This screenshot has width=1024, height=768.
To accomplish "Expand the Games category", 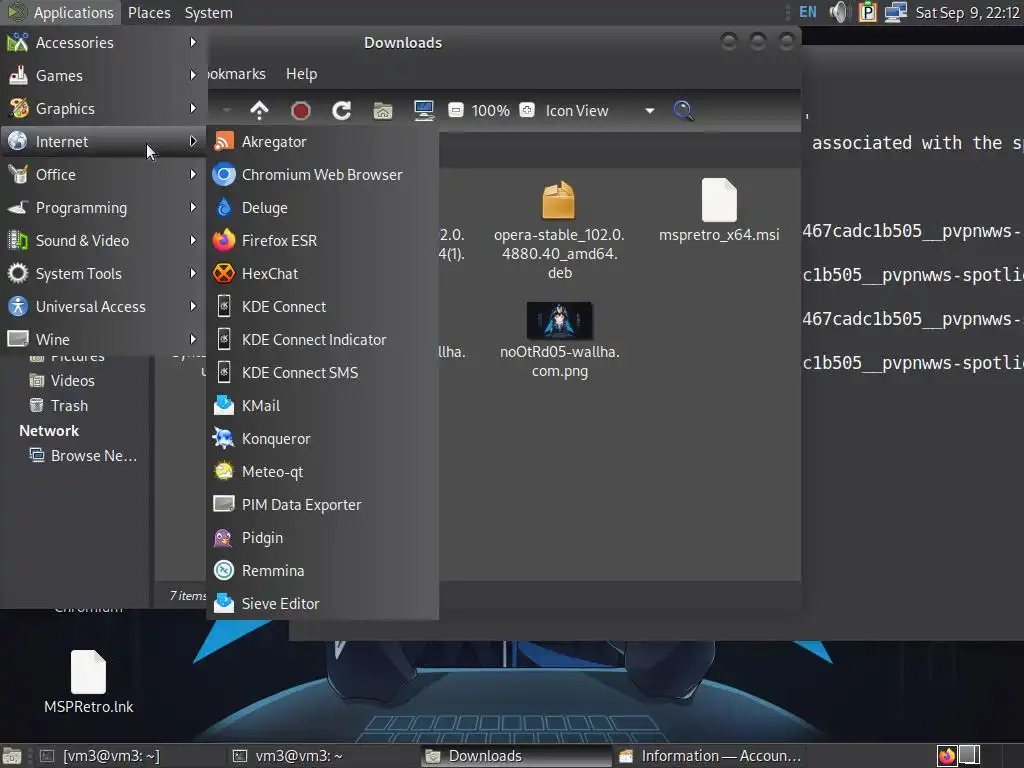I will click(104, 75).
